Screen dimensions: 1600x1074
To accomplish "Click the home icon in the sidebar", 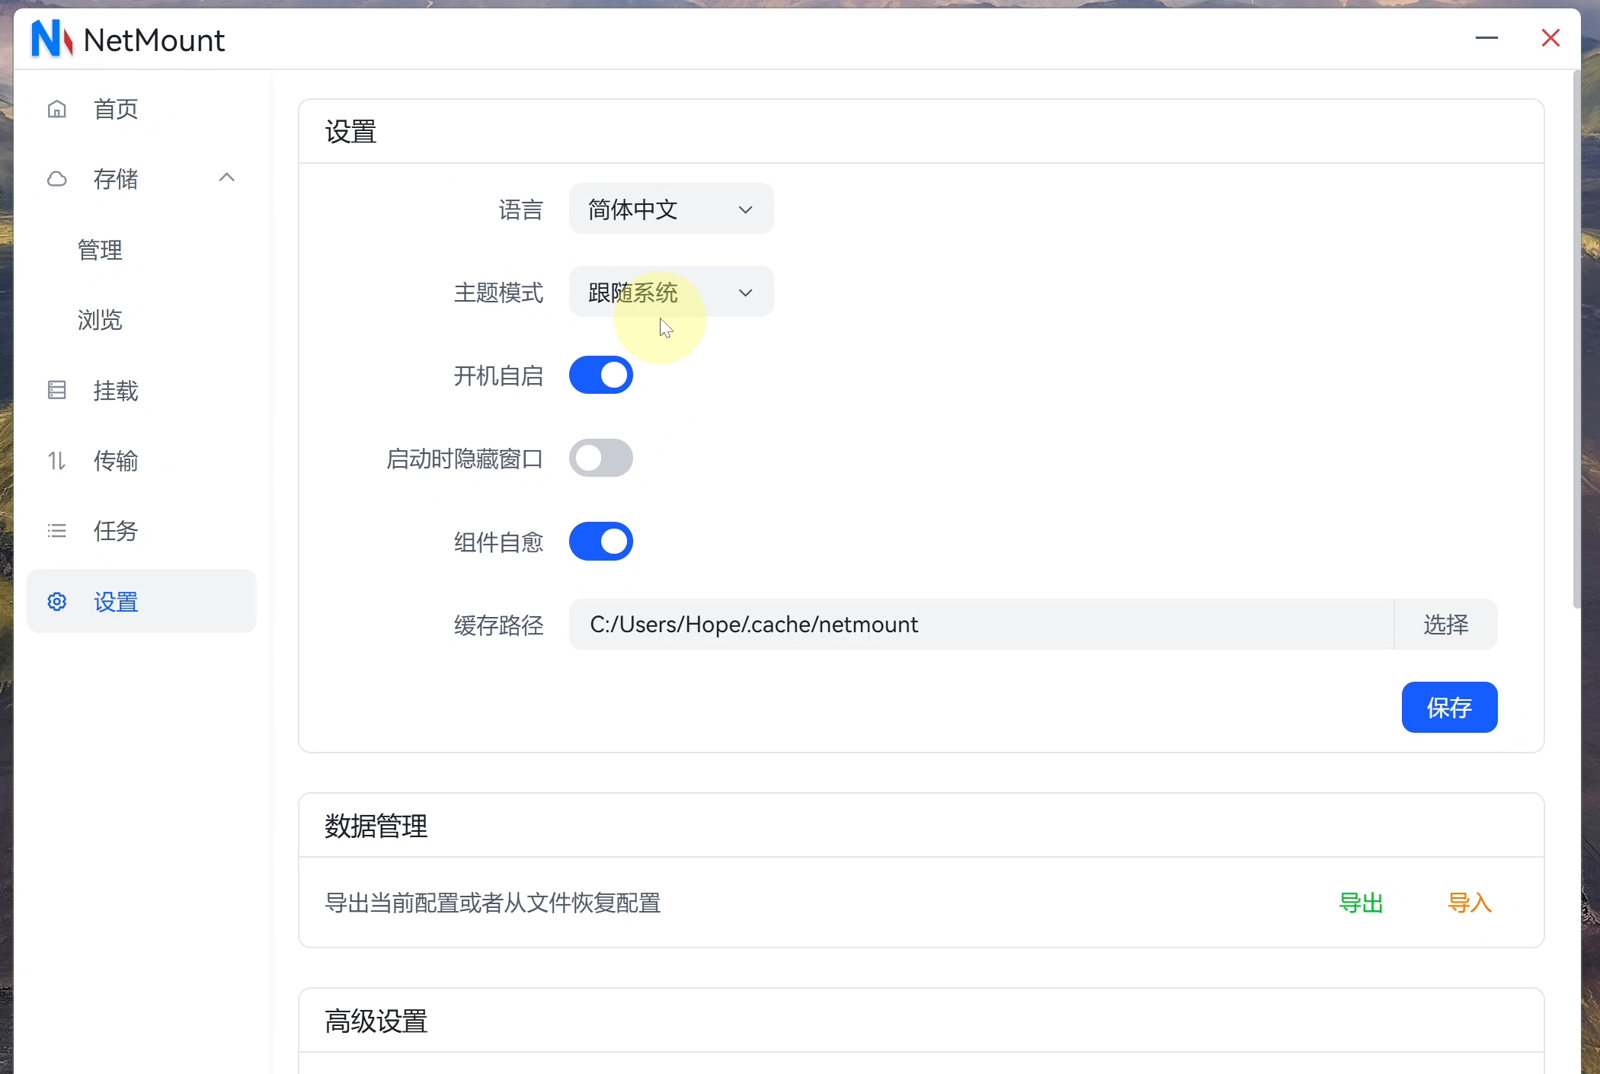I will [57, 109].
